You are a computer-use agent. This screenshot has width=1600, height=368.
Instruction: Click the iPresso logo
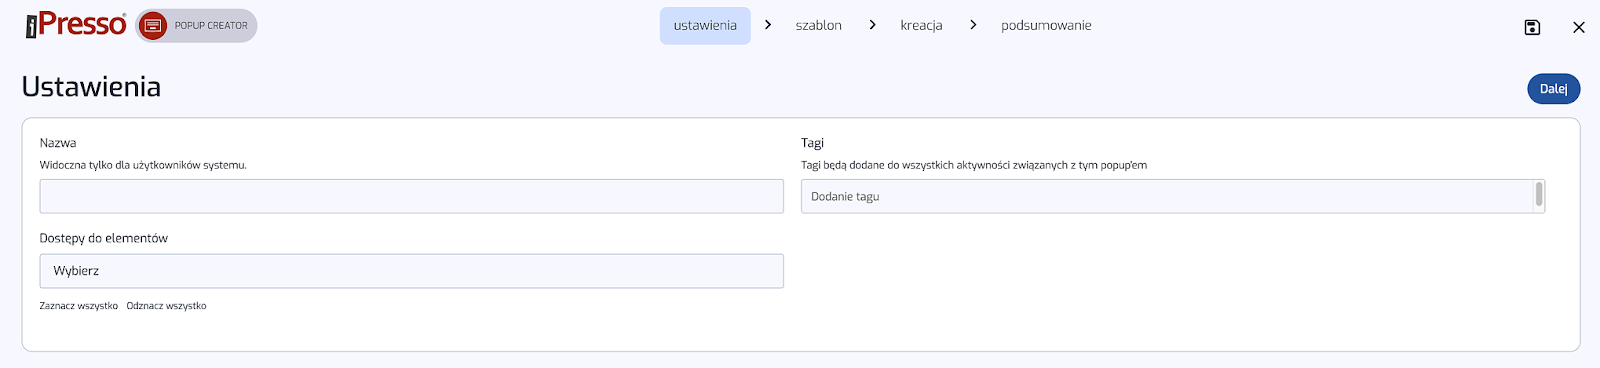point(76,25)
